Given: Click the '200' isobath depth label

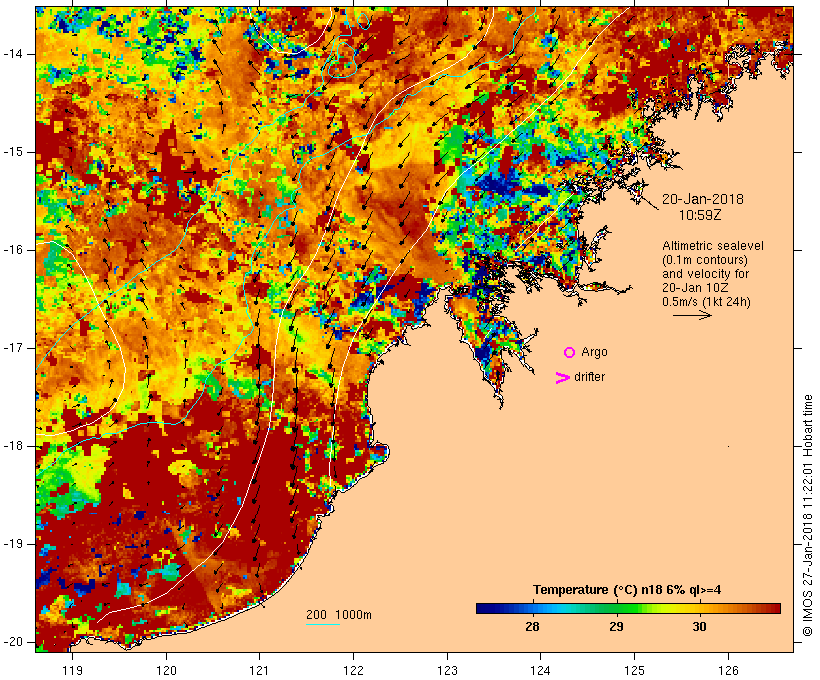Looking at the screenshot, I should (316, 615).
